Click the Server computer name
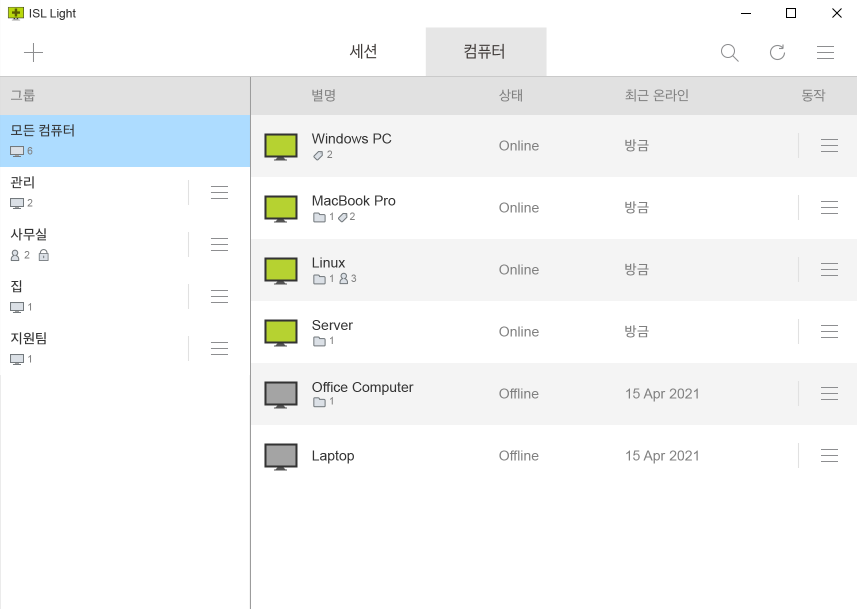Screen dimensions: 857x609 [332, 325]
